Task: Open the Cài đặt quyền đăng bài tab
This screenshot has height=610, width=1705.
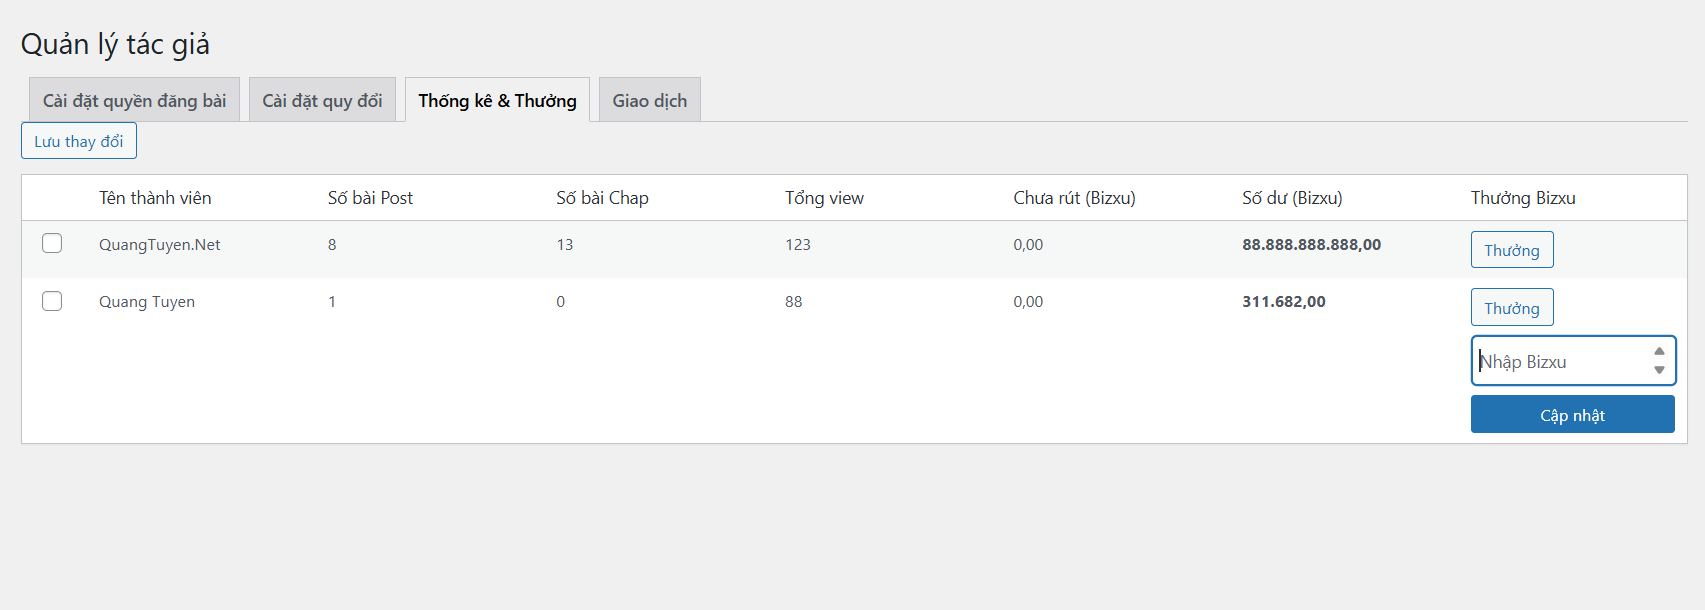Action: click(134, 100)
